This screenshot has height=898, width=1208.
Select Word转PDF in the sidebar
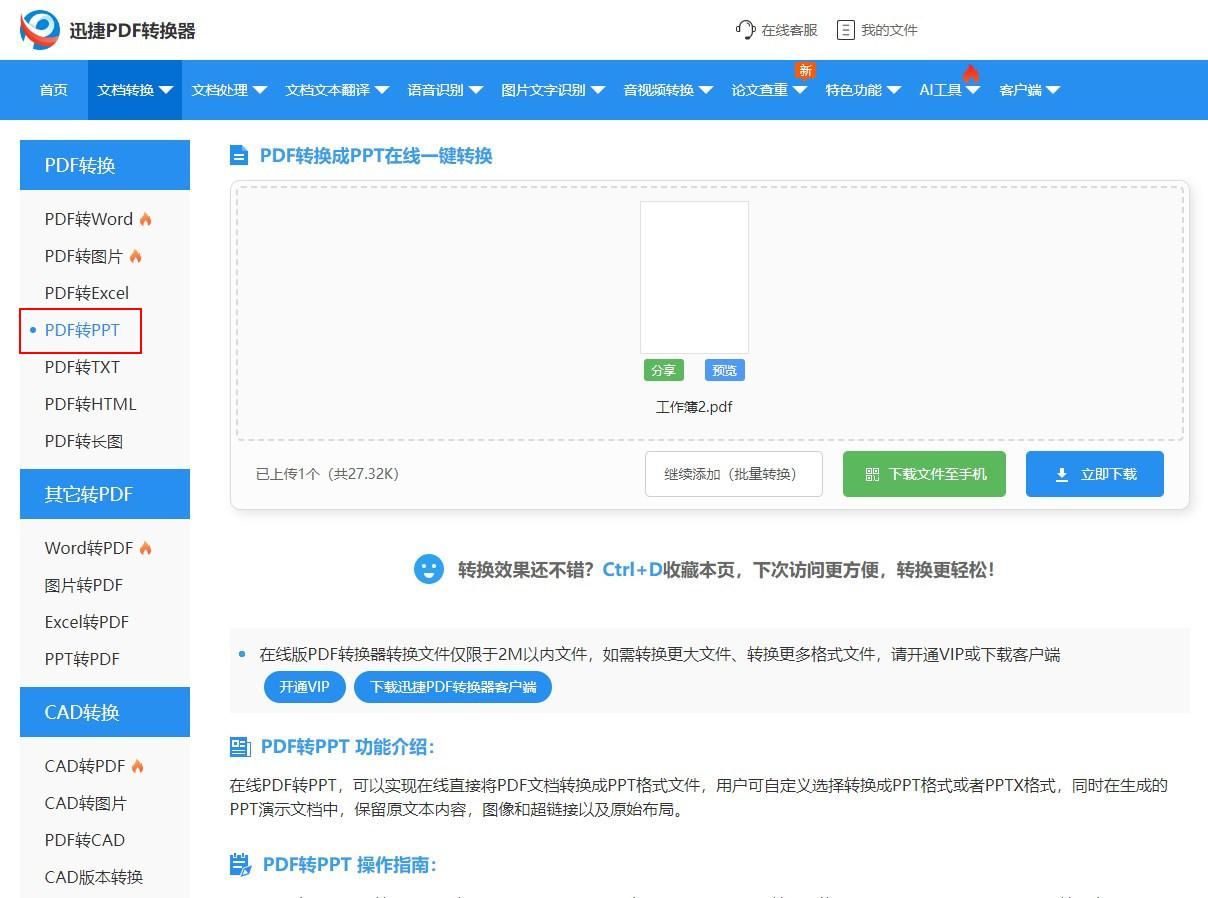tap(89, 548)
